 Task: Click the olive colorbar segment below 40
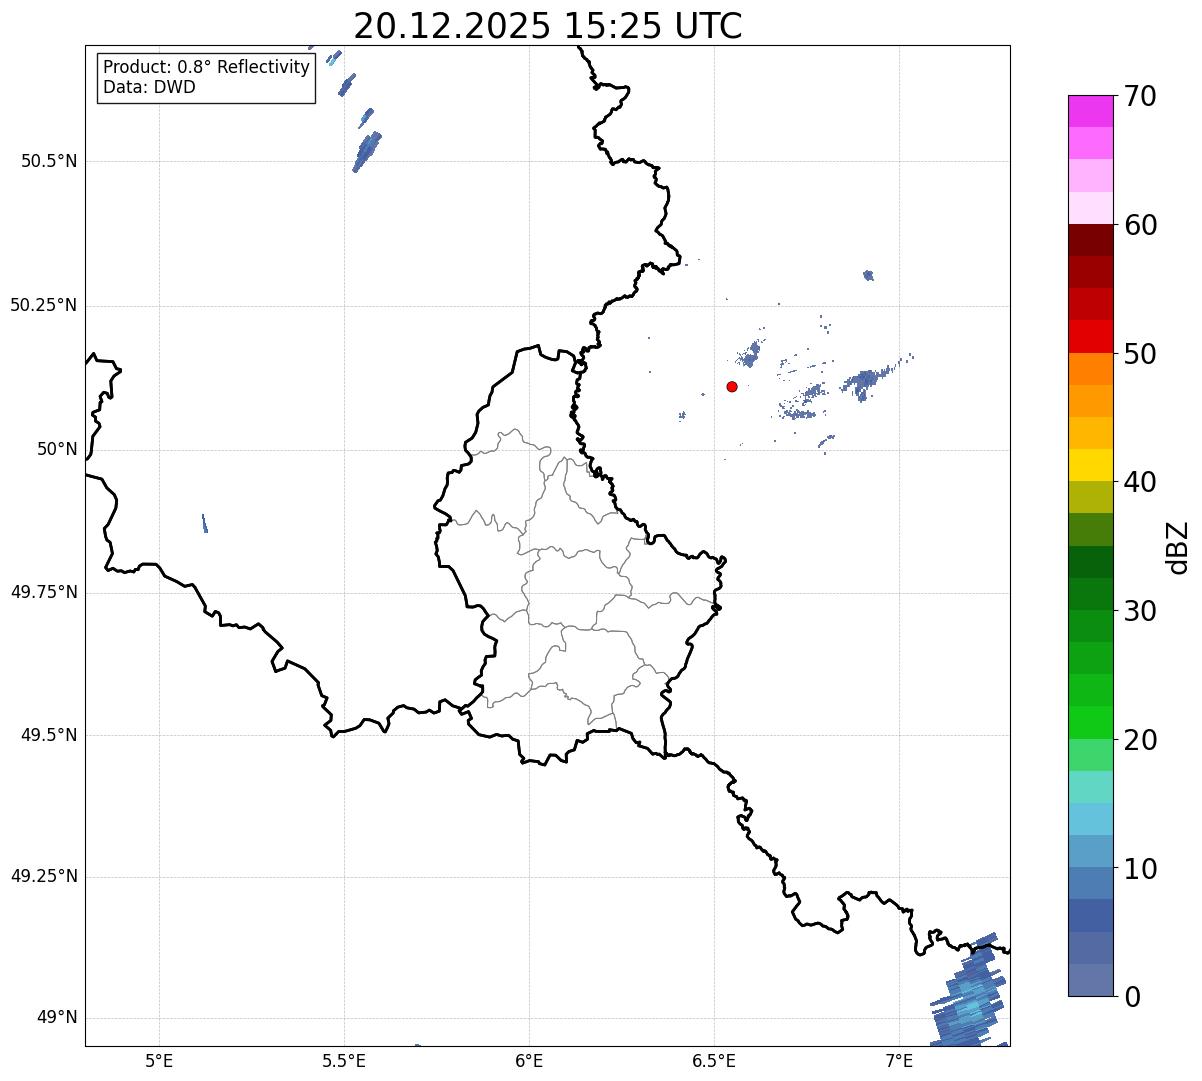tap(1090, 497)
